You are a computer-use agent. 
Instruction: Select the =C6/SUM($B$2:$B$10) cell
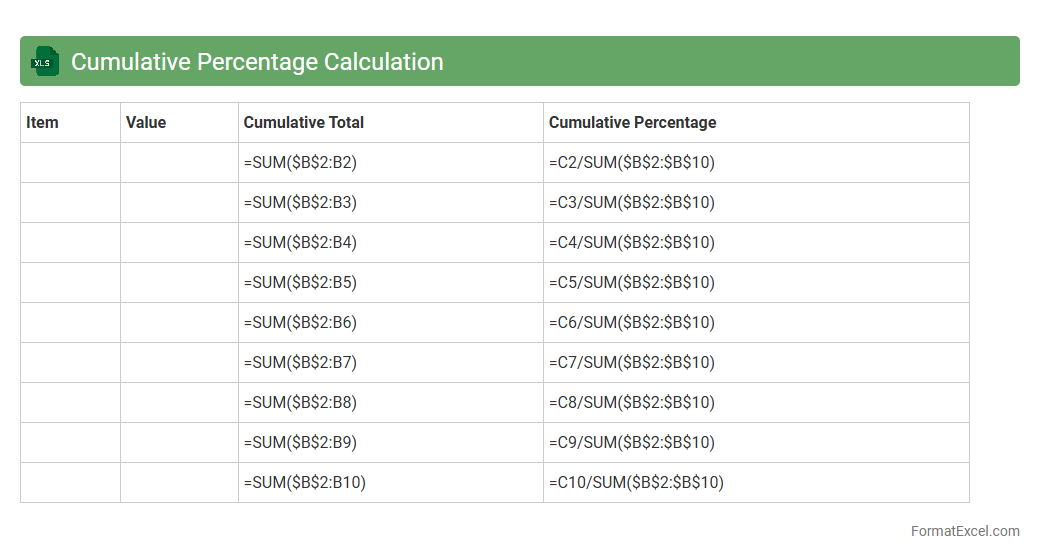click(632, 323)
